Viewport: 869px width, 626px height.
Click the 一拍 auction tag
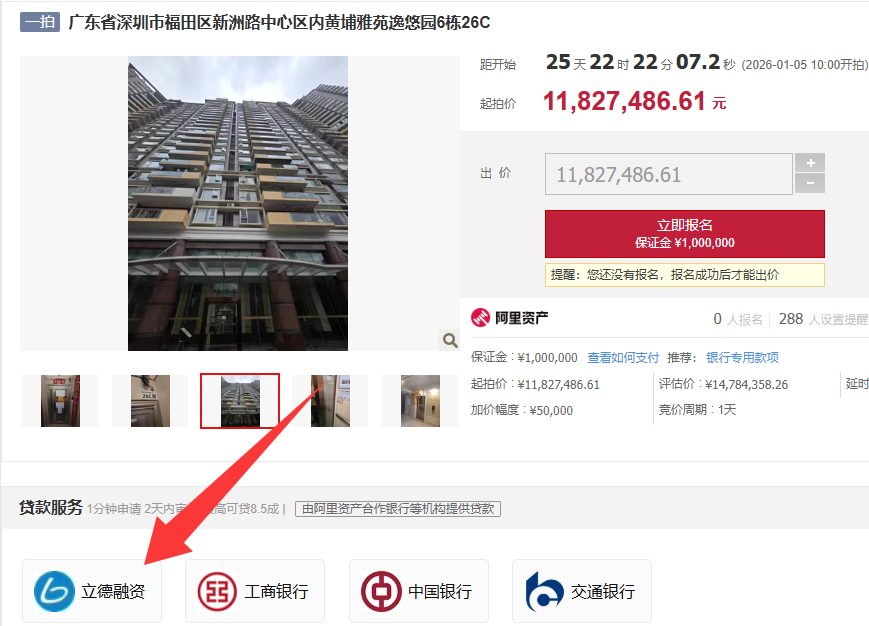pyautogui.click(x=40, y=22)
